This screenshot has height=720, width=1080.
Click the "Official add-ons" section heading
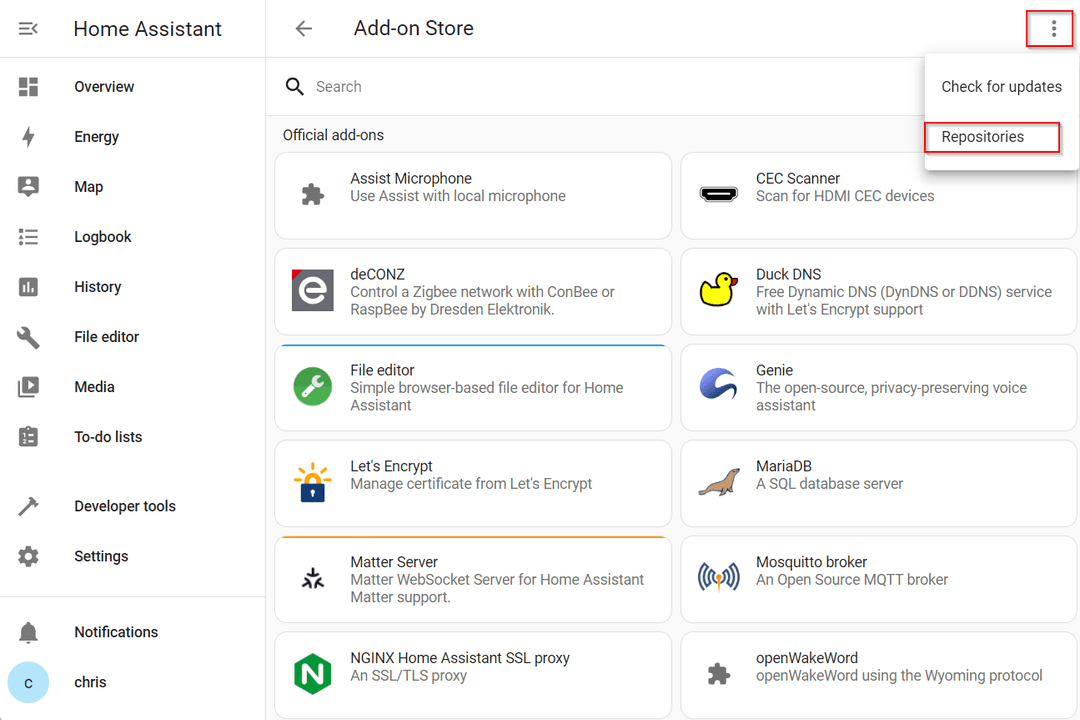333,135
